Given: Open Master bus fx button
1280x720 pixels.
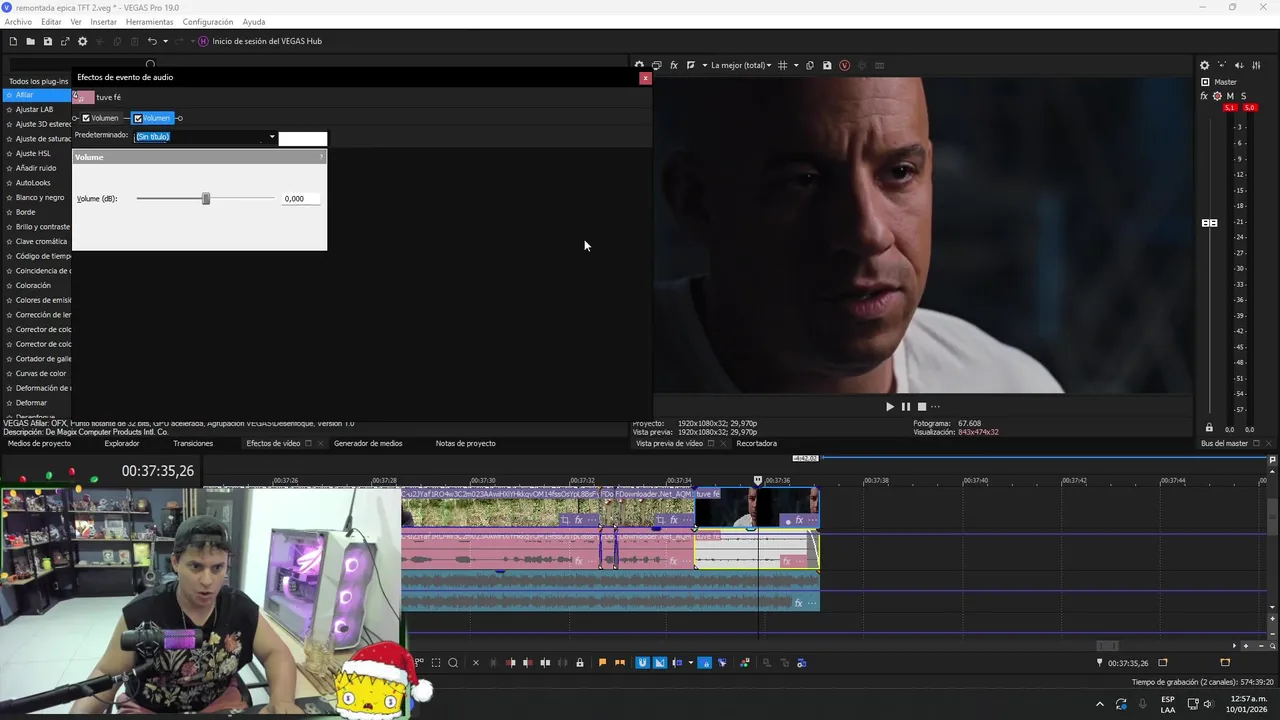Looking at the screenshot, I should [x=1204, y=96].
